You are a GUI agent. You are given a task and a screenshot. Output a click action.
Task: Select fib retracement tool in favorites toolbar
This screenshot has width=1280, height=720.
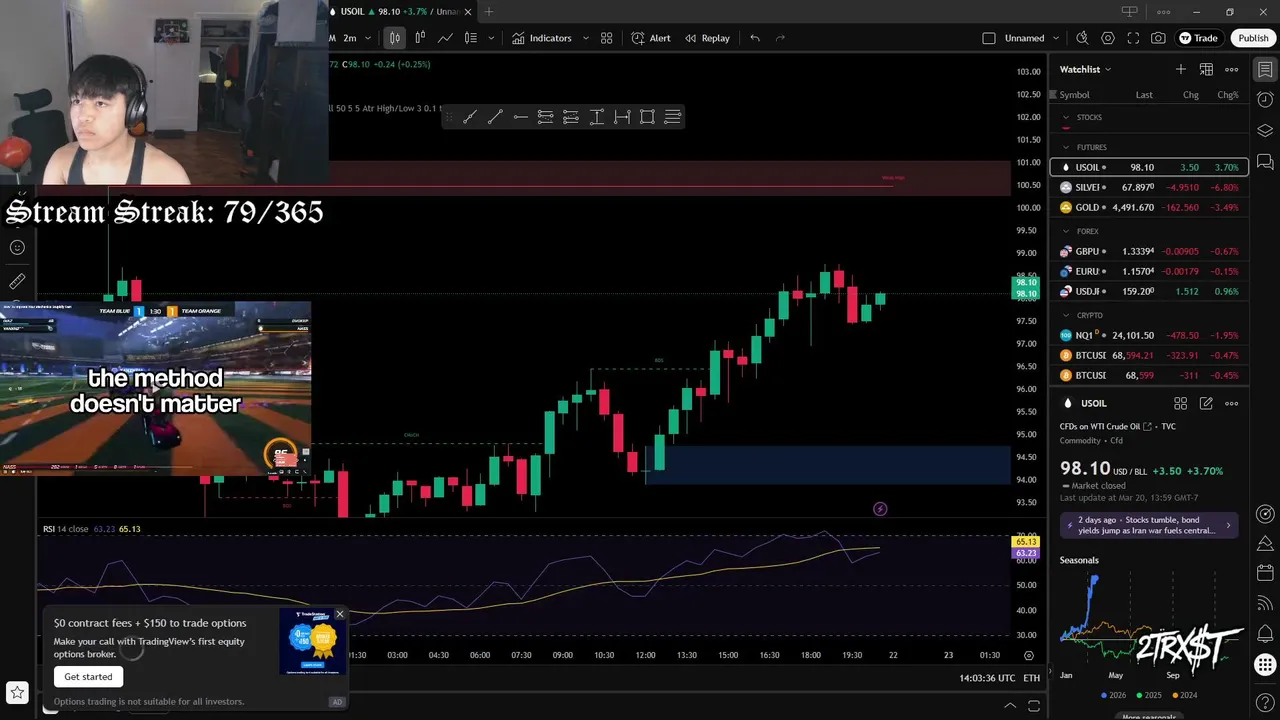[x=673, y=117]
